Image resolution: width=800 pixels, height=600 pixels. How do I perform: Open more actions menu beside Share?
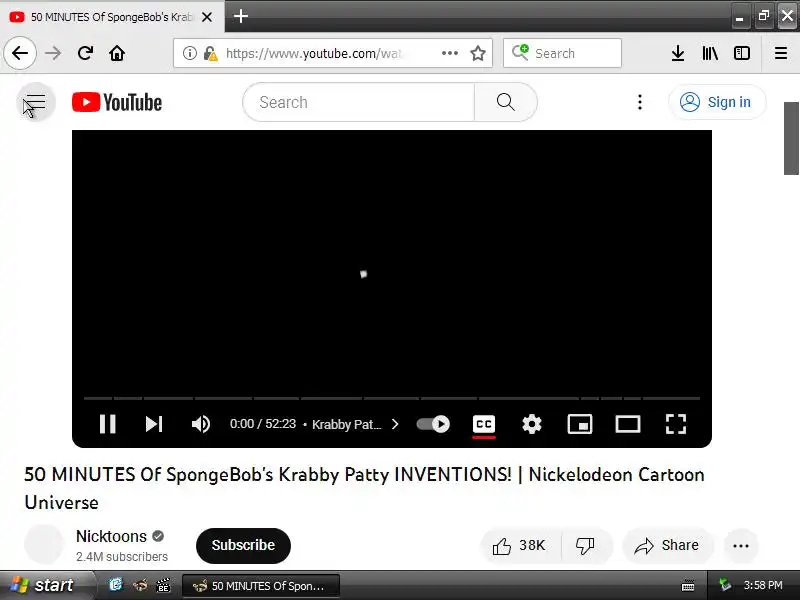click(x=740, y=546)
